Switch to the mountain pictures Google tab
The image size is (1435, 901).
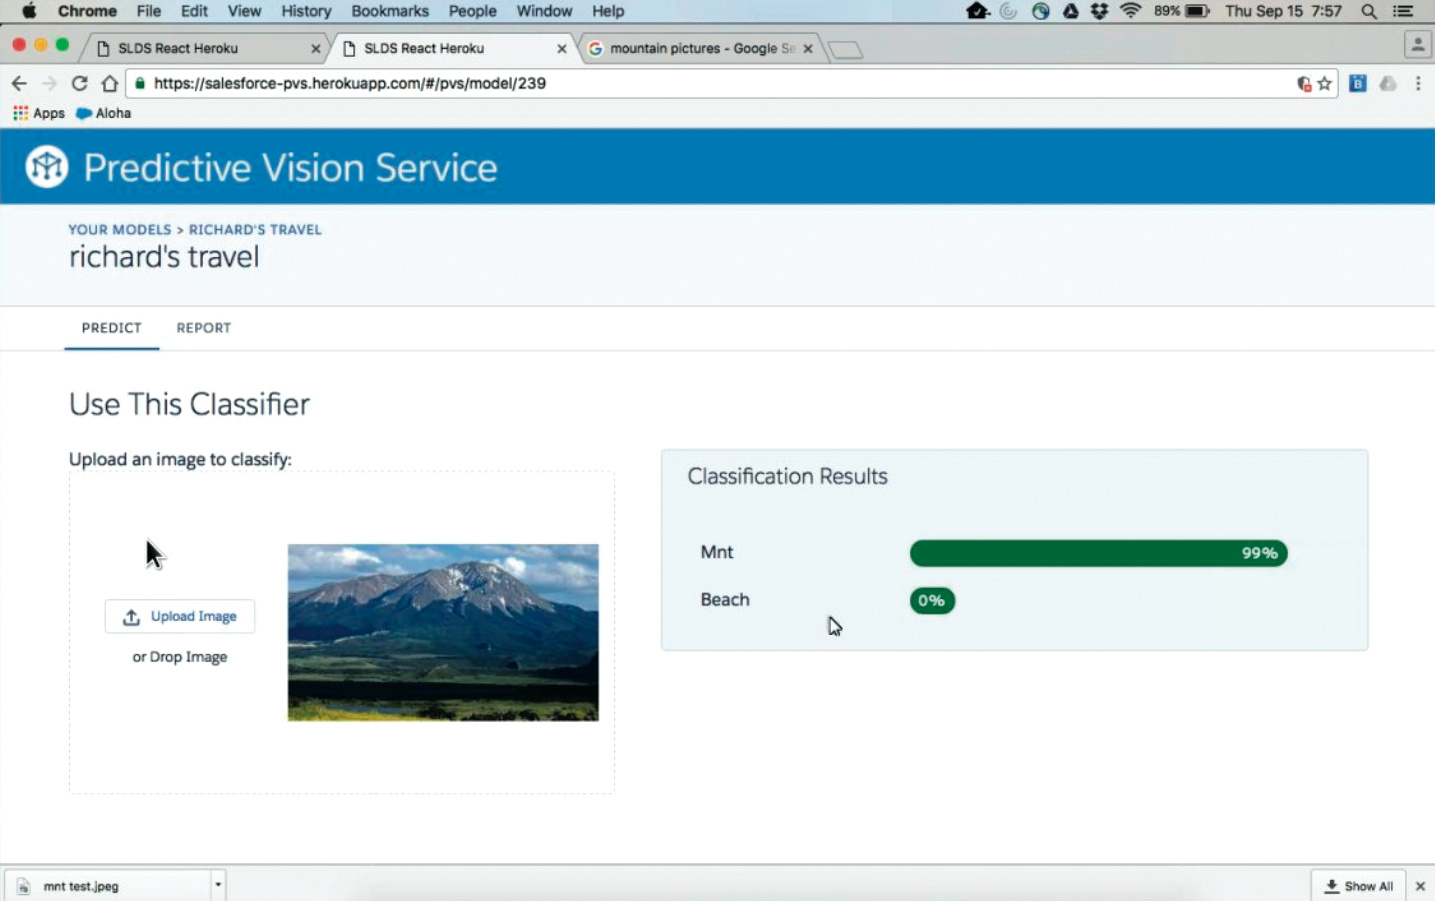coord(700,48)
